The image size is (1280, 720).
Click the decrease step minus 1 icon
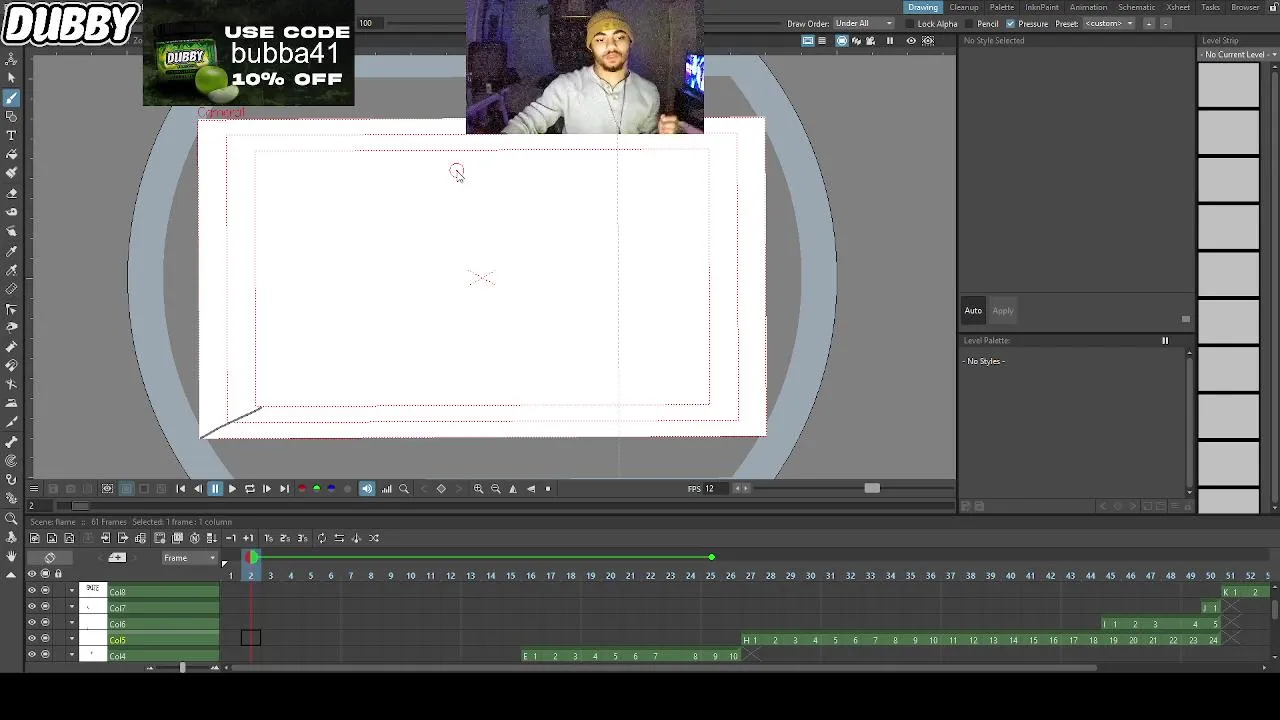230,538
